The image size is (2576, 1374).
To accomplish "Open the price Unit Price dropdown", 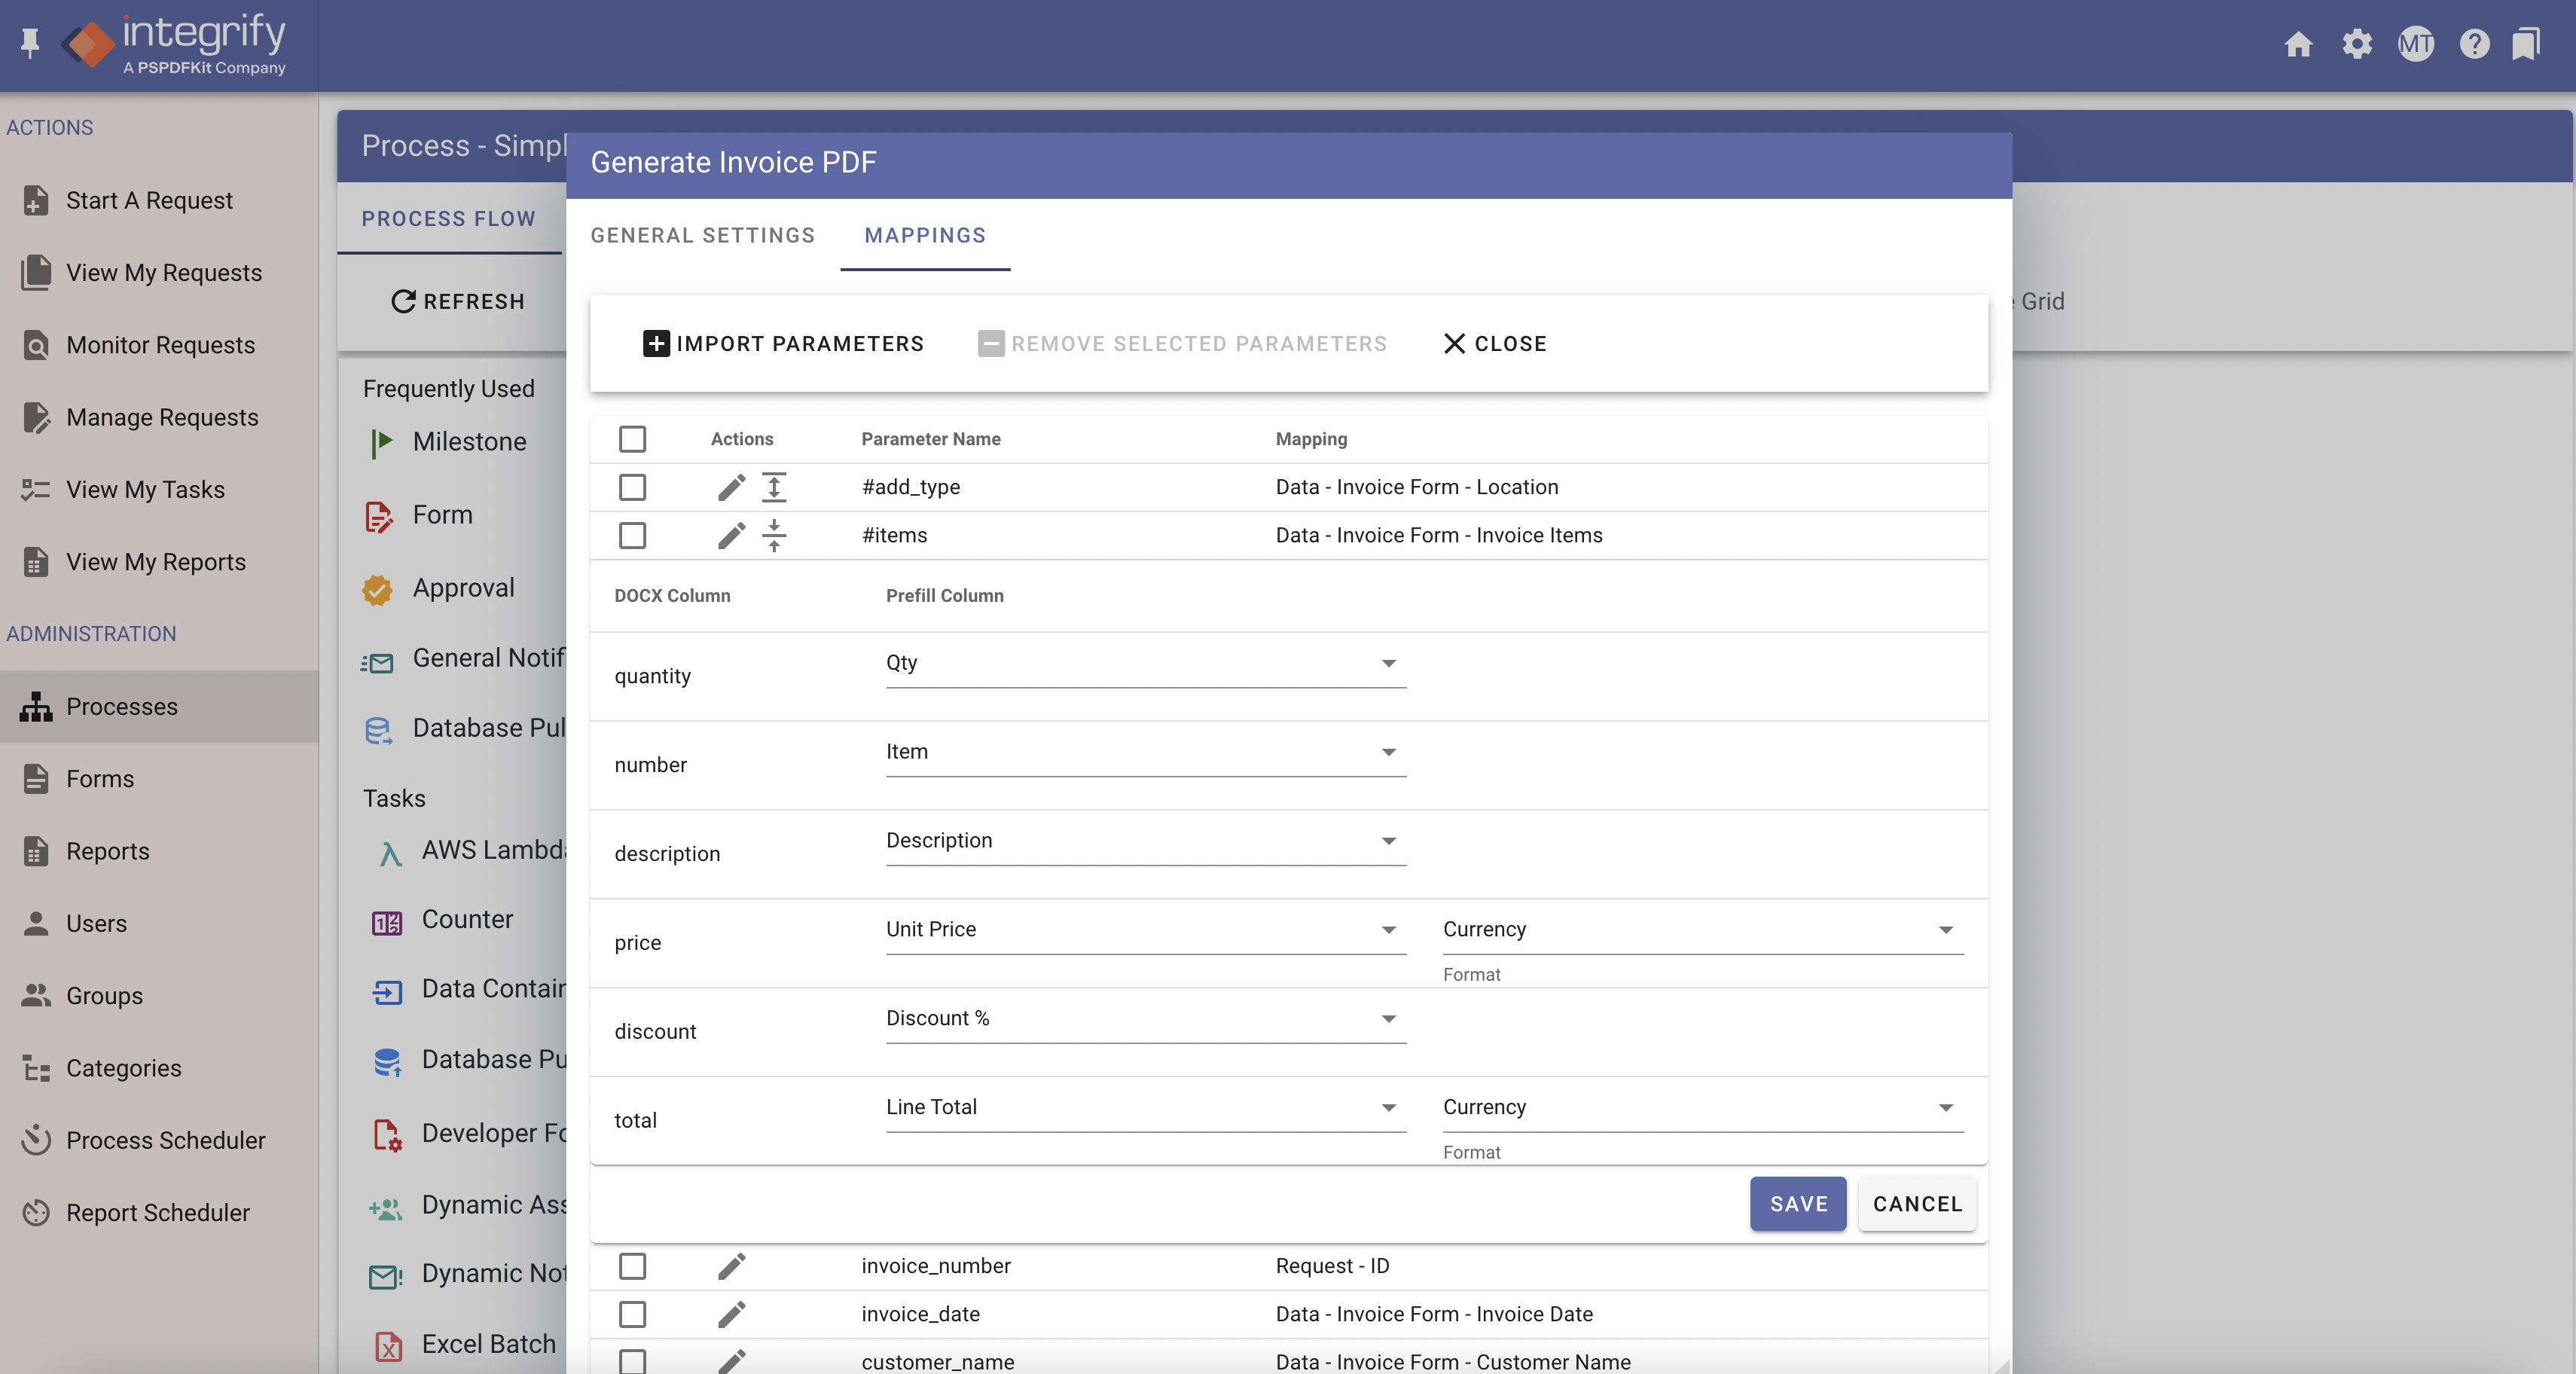I will (1145, 931).
